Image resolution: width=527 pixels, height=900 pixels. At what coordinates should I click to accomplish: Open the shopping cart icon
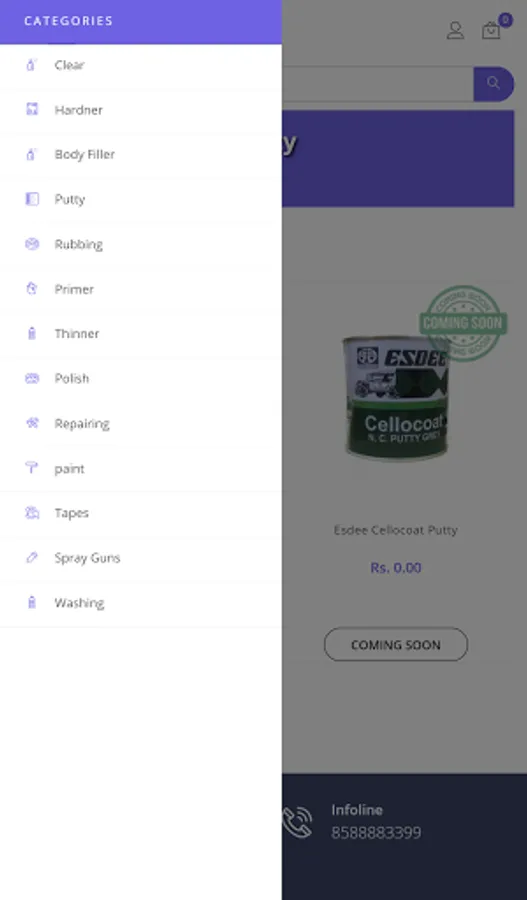pyautogui.click(x=491, y=30)
